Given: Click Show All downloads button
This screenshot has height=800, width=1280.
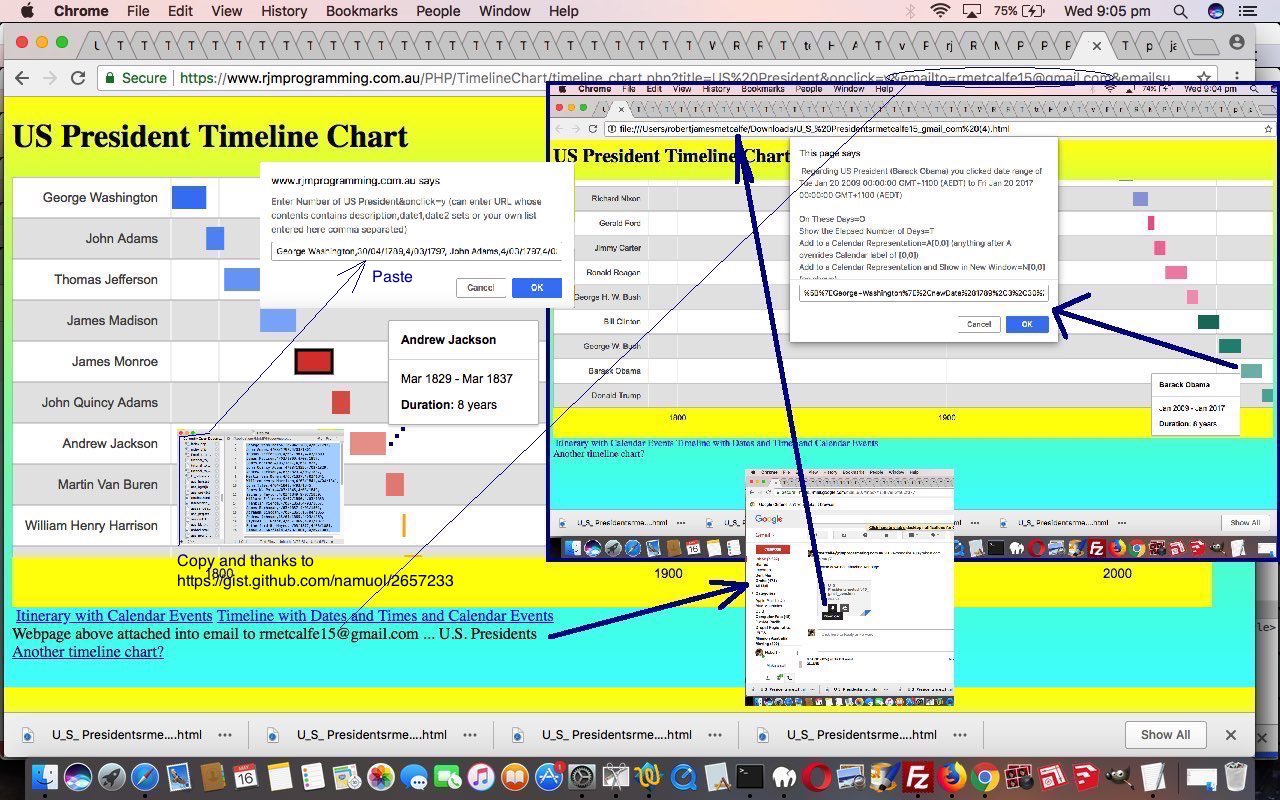Looking at the screenshot, I should click(1165, 735).
